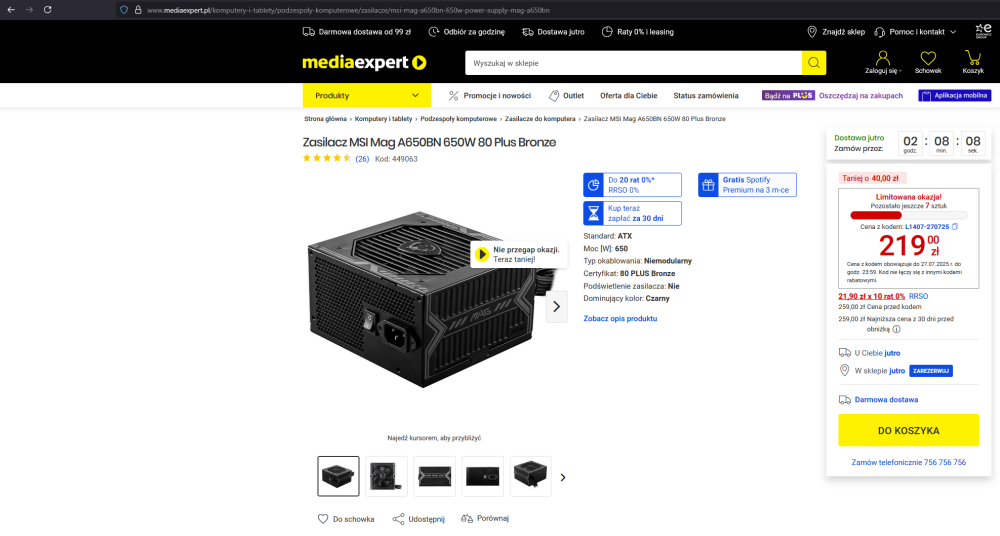Expand Pomoc i kontakt dropdown
The width and height of the screenshot is (1000, 536).
click(915, 32)
